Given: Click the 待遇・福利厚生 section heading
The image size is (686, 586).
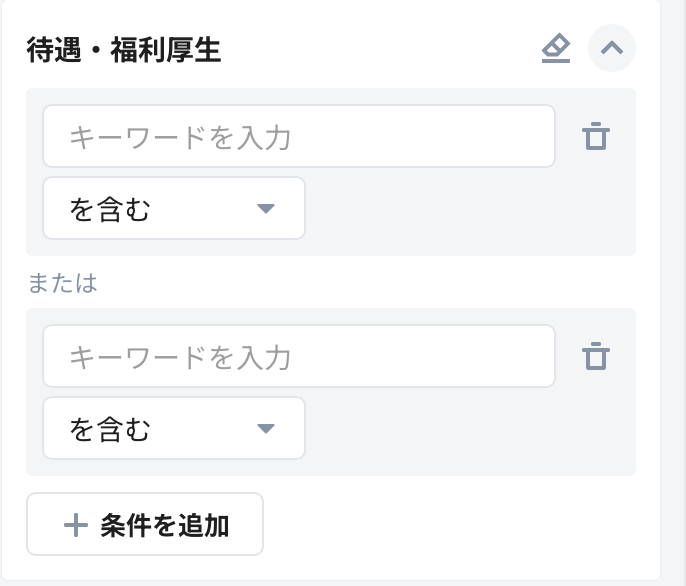Looking at the screenshot, I should point(124,50).
